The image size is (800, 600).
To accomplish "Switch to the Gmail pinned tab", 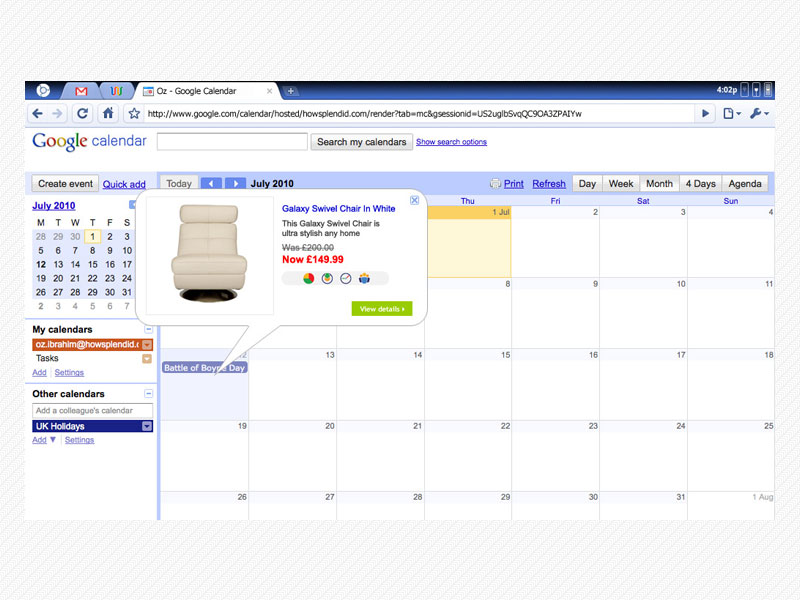I will (81, 91).
